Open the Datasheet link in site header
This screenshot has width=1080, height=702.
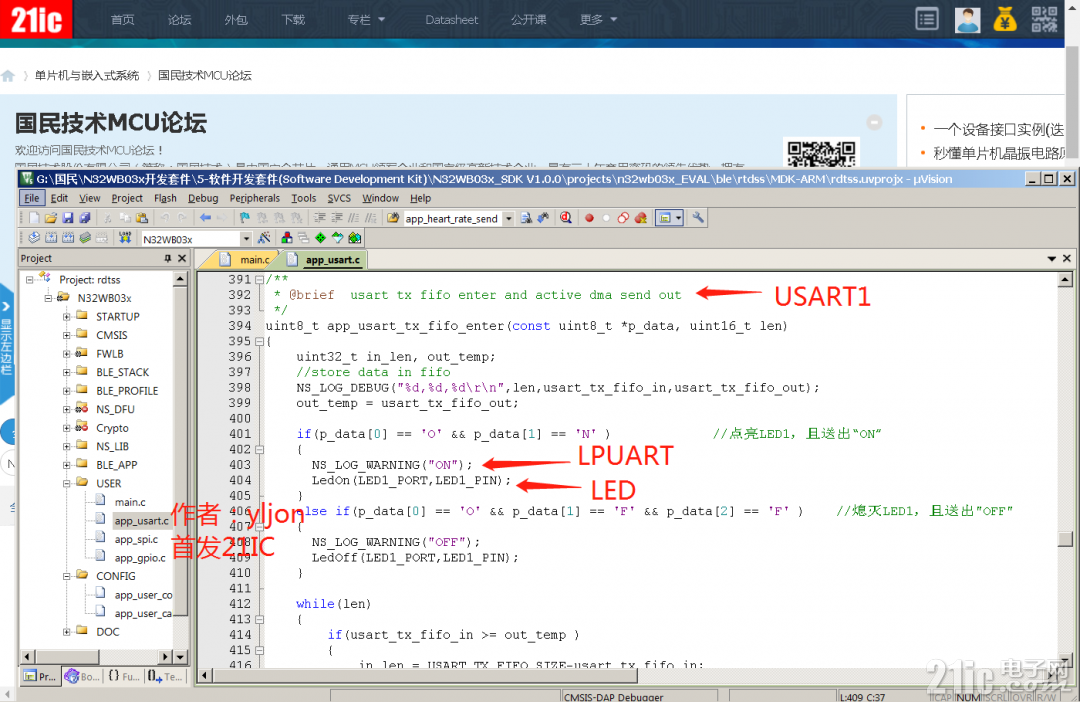tap(451, 19)
